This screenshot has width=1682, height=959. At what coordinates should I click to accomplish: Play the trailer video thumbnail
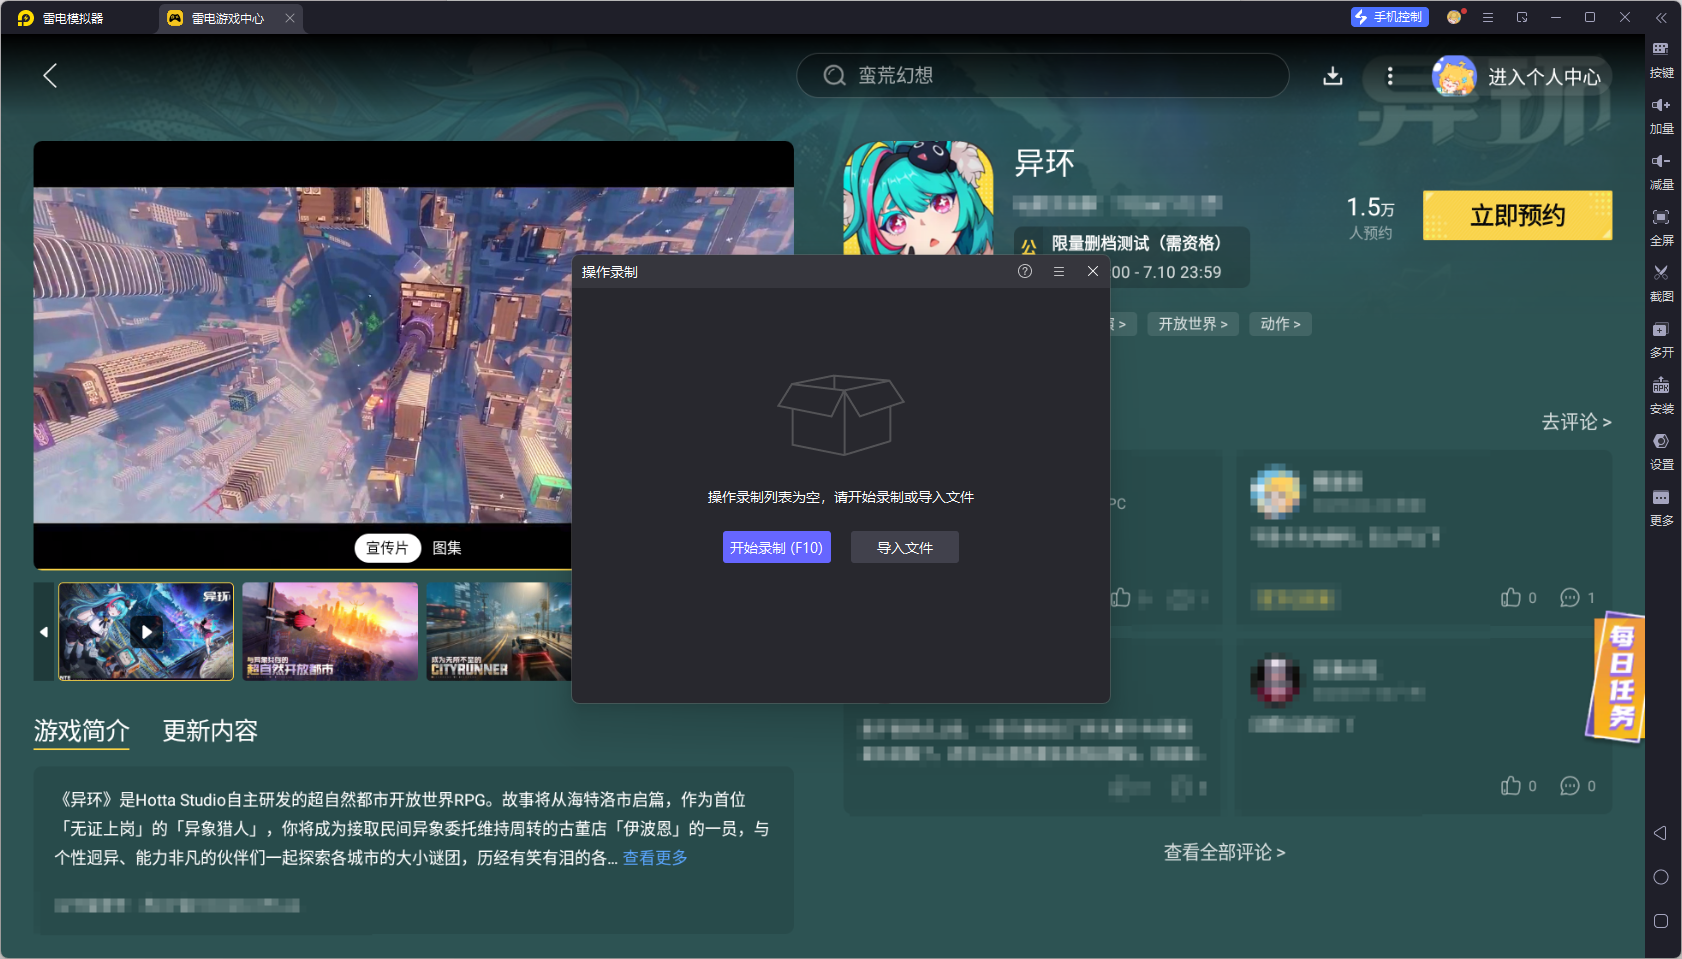pyautogui.click(x=146, y=632)
